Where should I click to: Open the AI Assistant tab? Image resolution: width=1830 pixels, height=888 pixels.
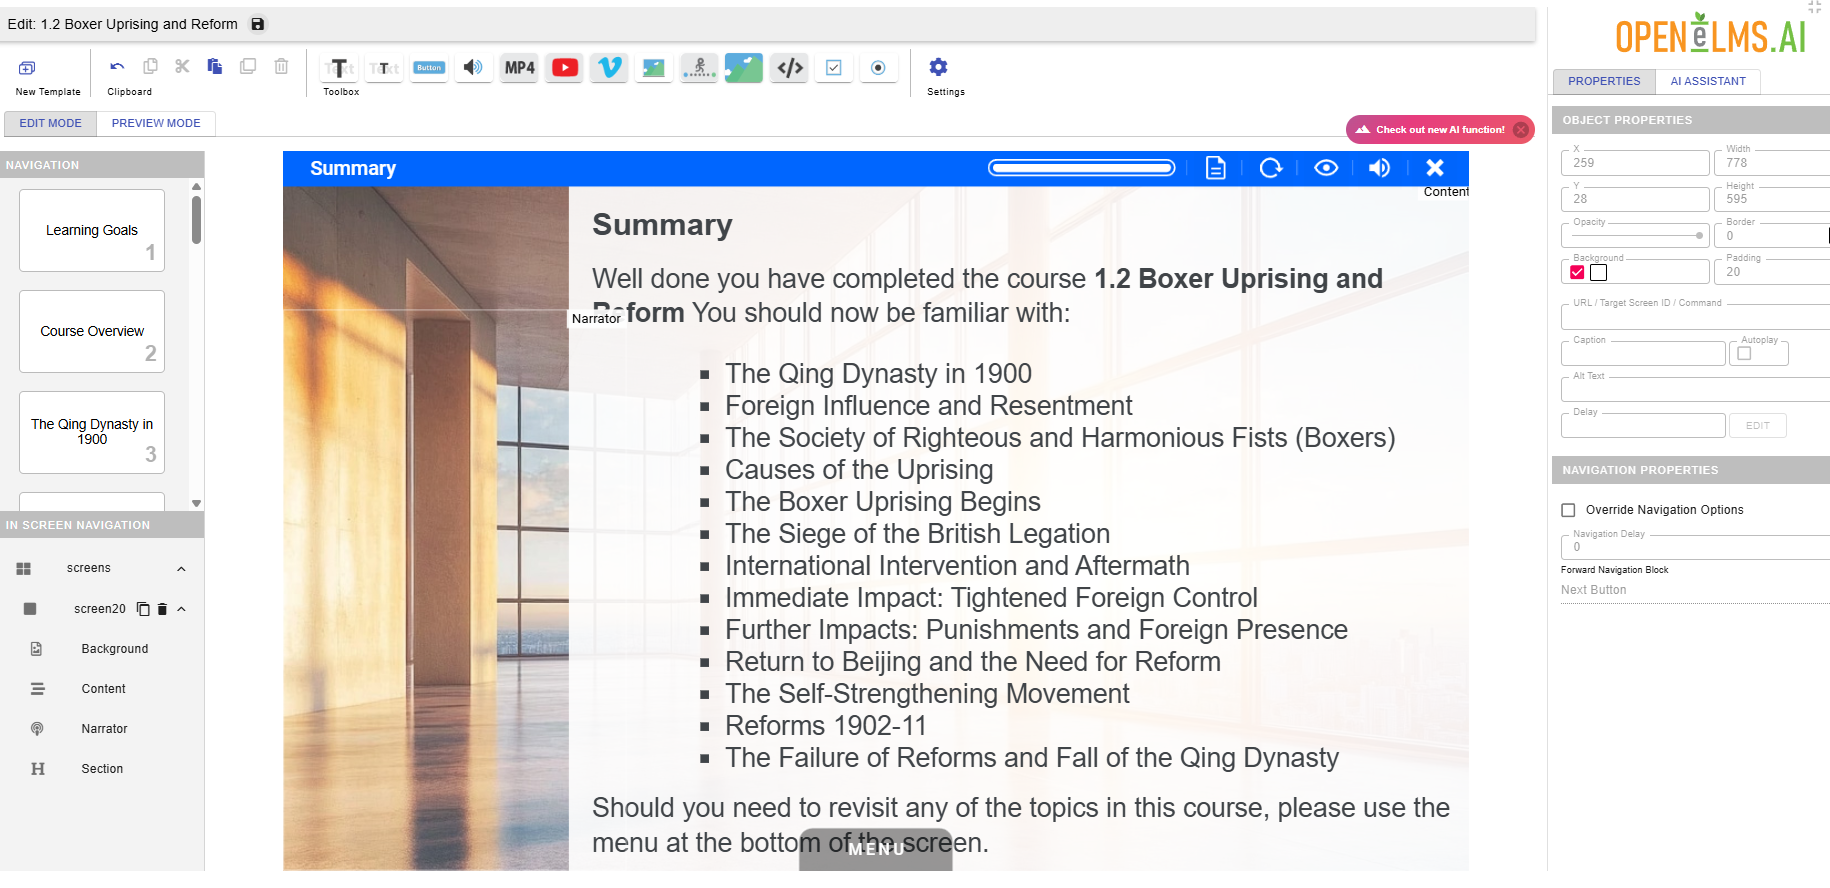coord(1708,81)
